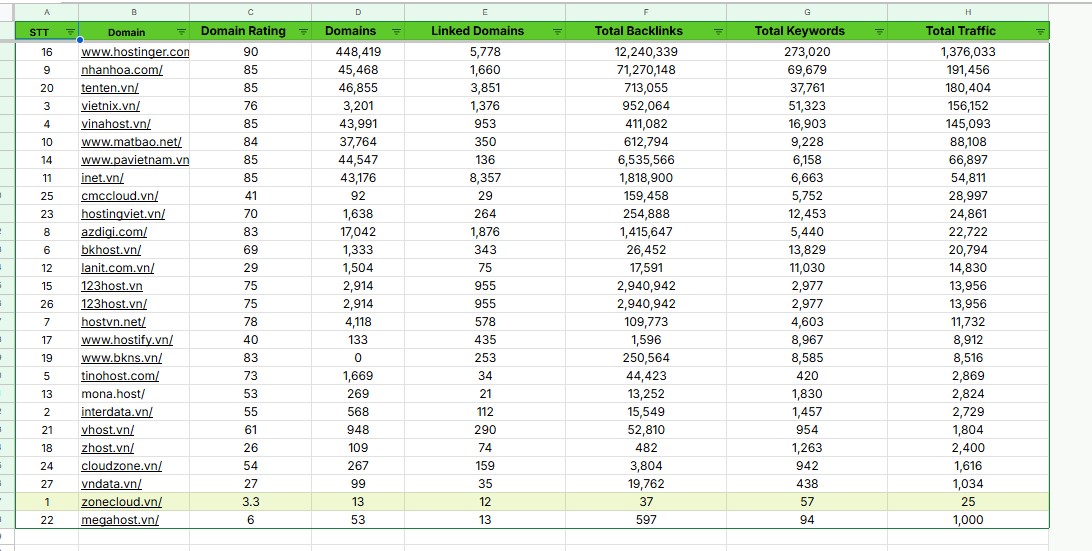
Task: Select zonecloud domain rating cell 3.3
Action: point(251,502)
